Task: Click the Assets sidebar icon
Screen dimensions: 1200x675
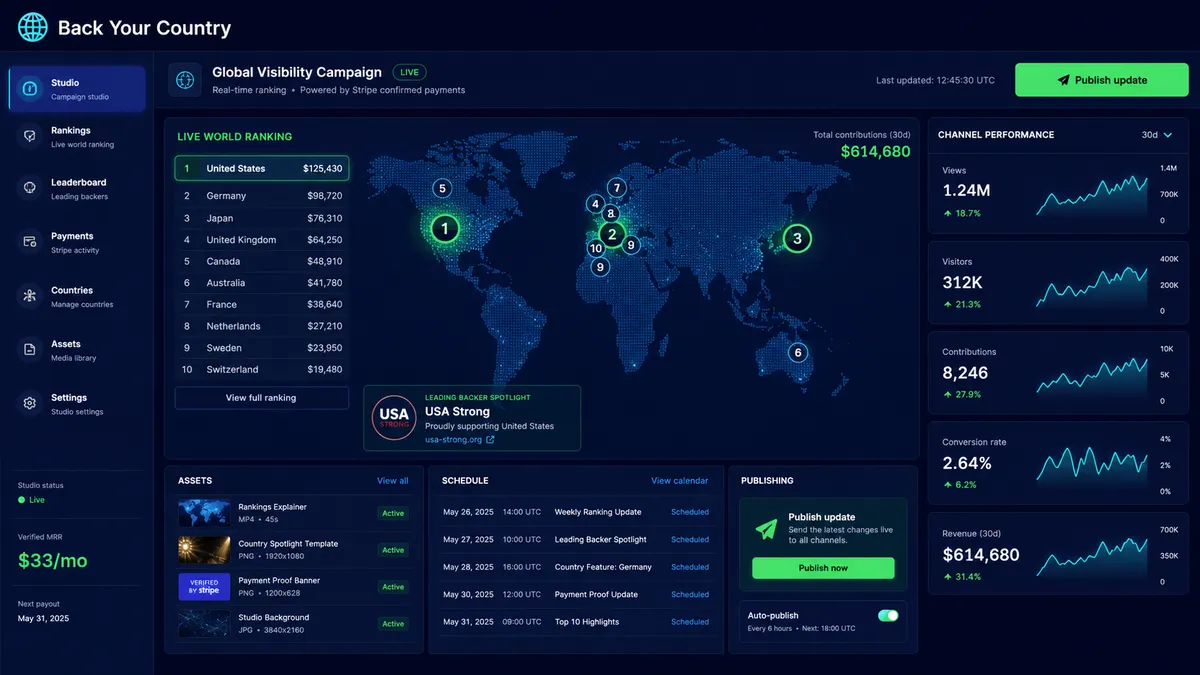Action: click(x=30, y=350)
